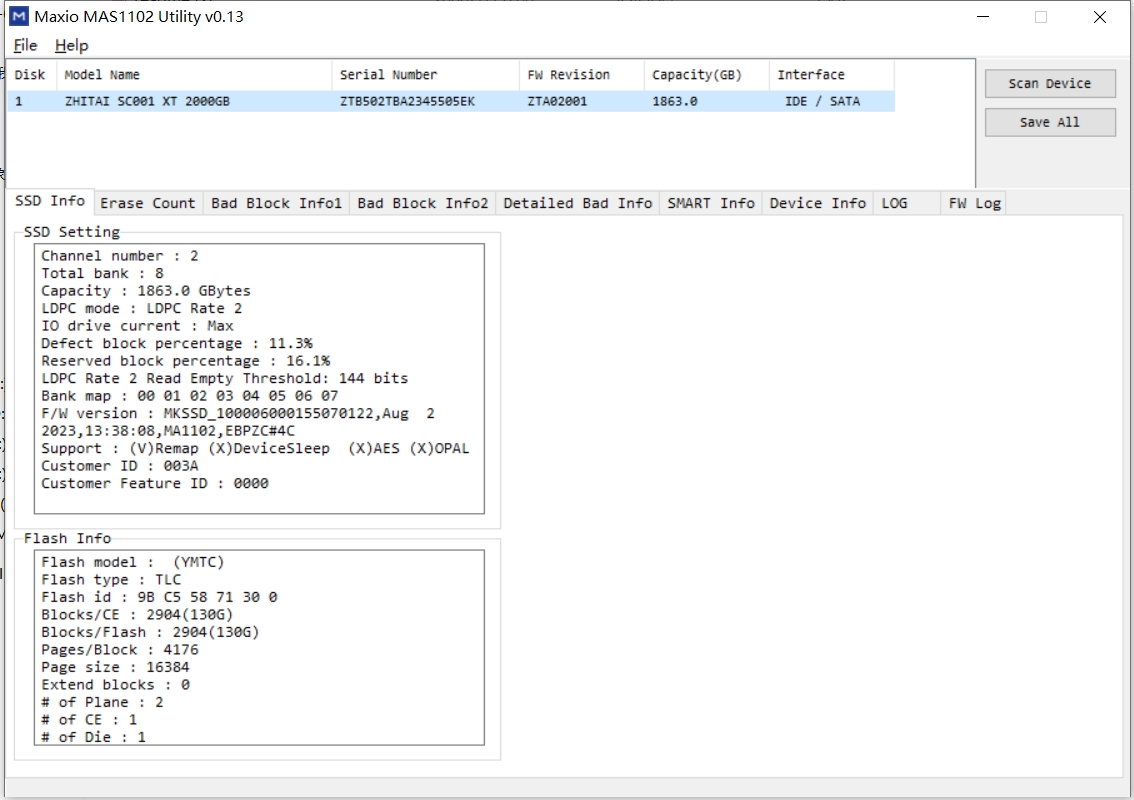Click the Disk column header

(30, 75)
